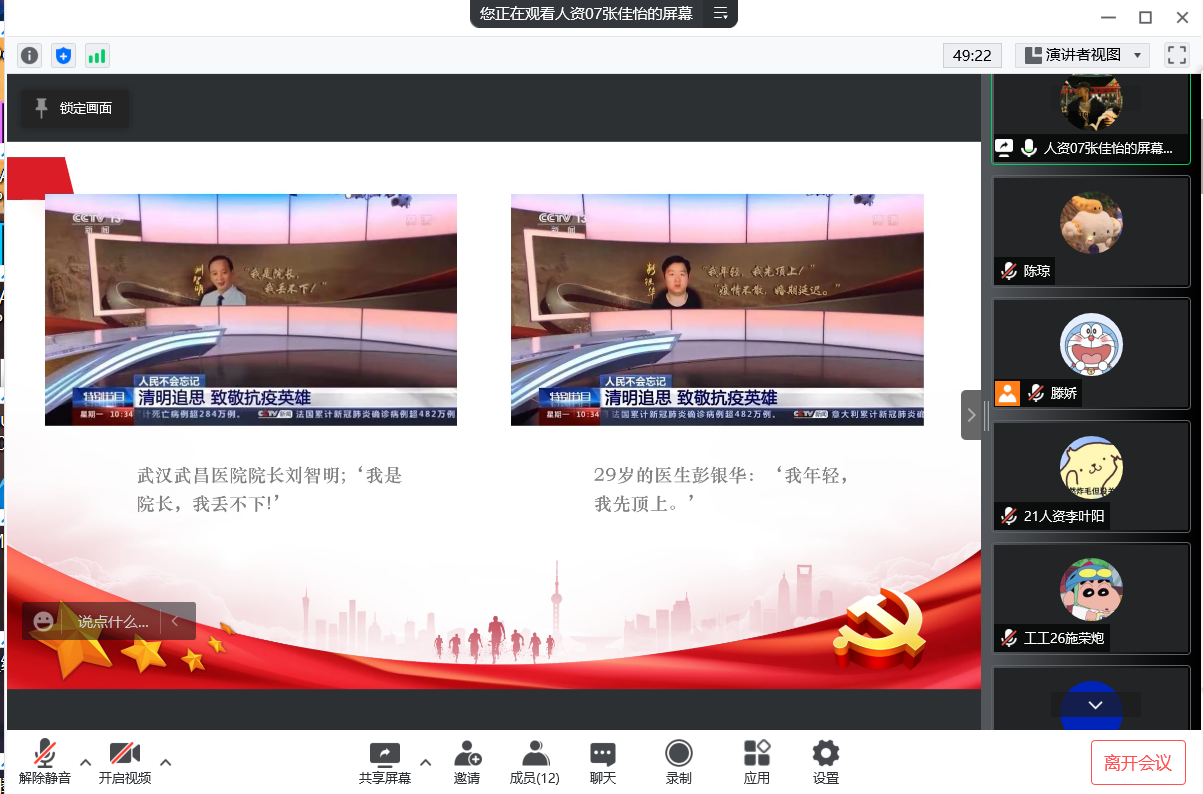Open the 演讲者视图 view dropdown
The width and height of the screenshot is (1203, 794).
(x=1082, y=55)
